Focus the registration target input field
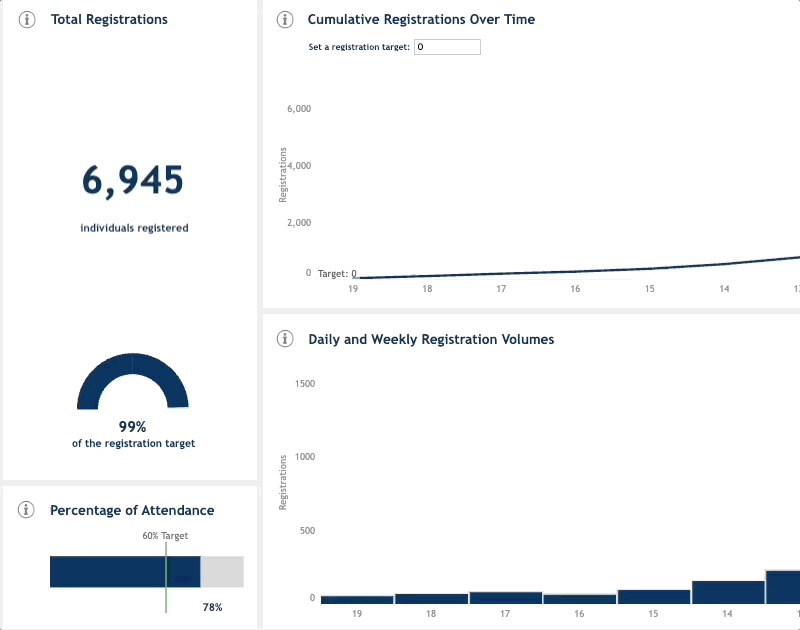The width and height of the screenshot is (800, 630). click(447, 47)
